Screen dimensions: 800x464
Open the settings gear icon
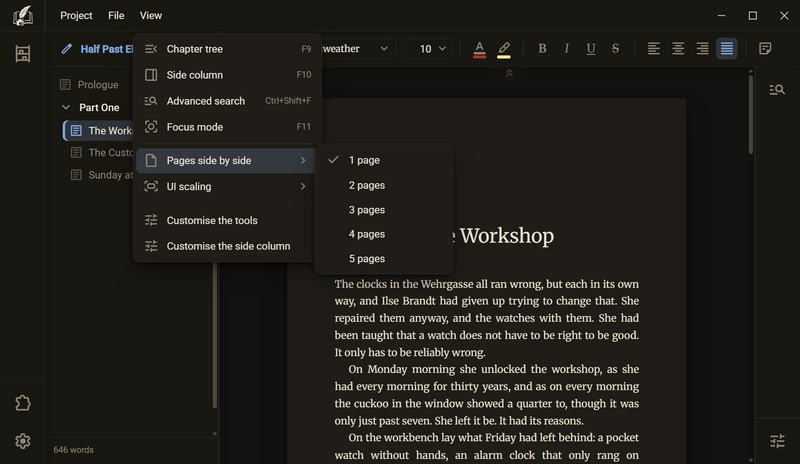(x=22, y=441)
